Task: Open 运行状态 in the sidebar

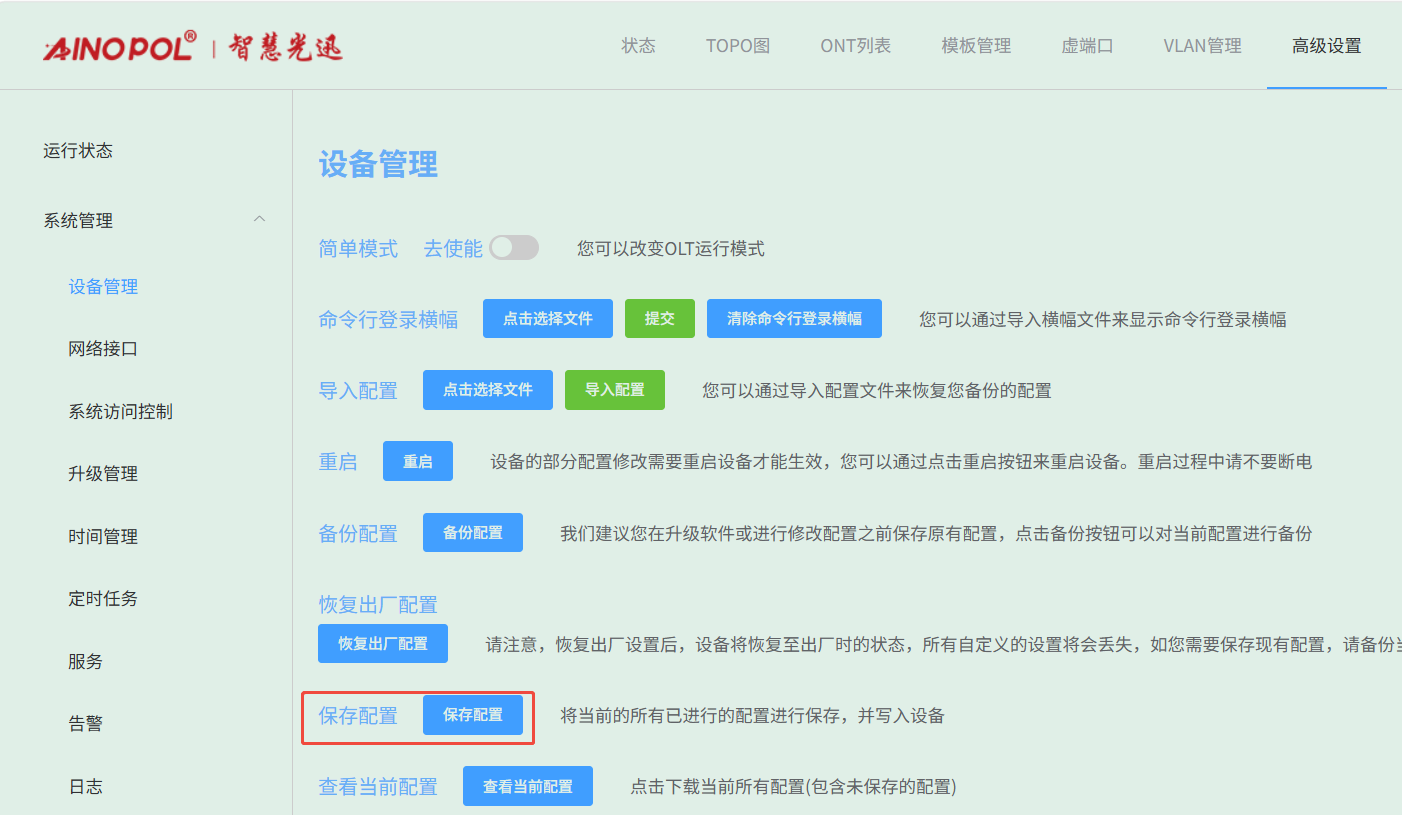Action: (78, 151)
